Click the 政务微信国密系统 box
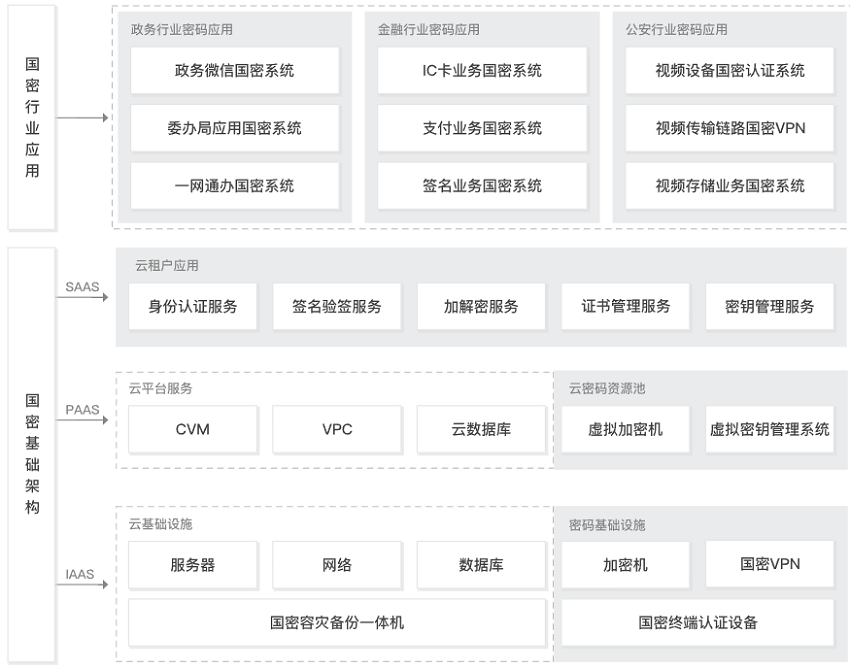This screenshot has width=850, height=668. click(x=234, y=71)
